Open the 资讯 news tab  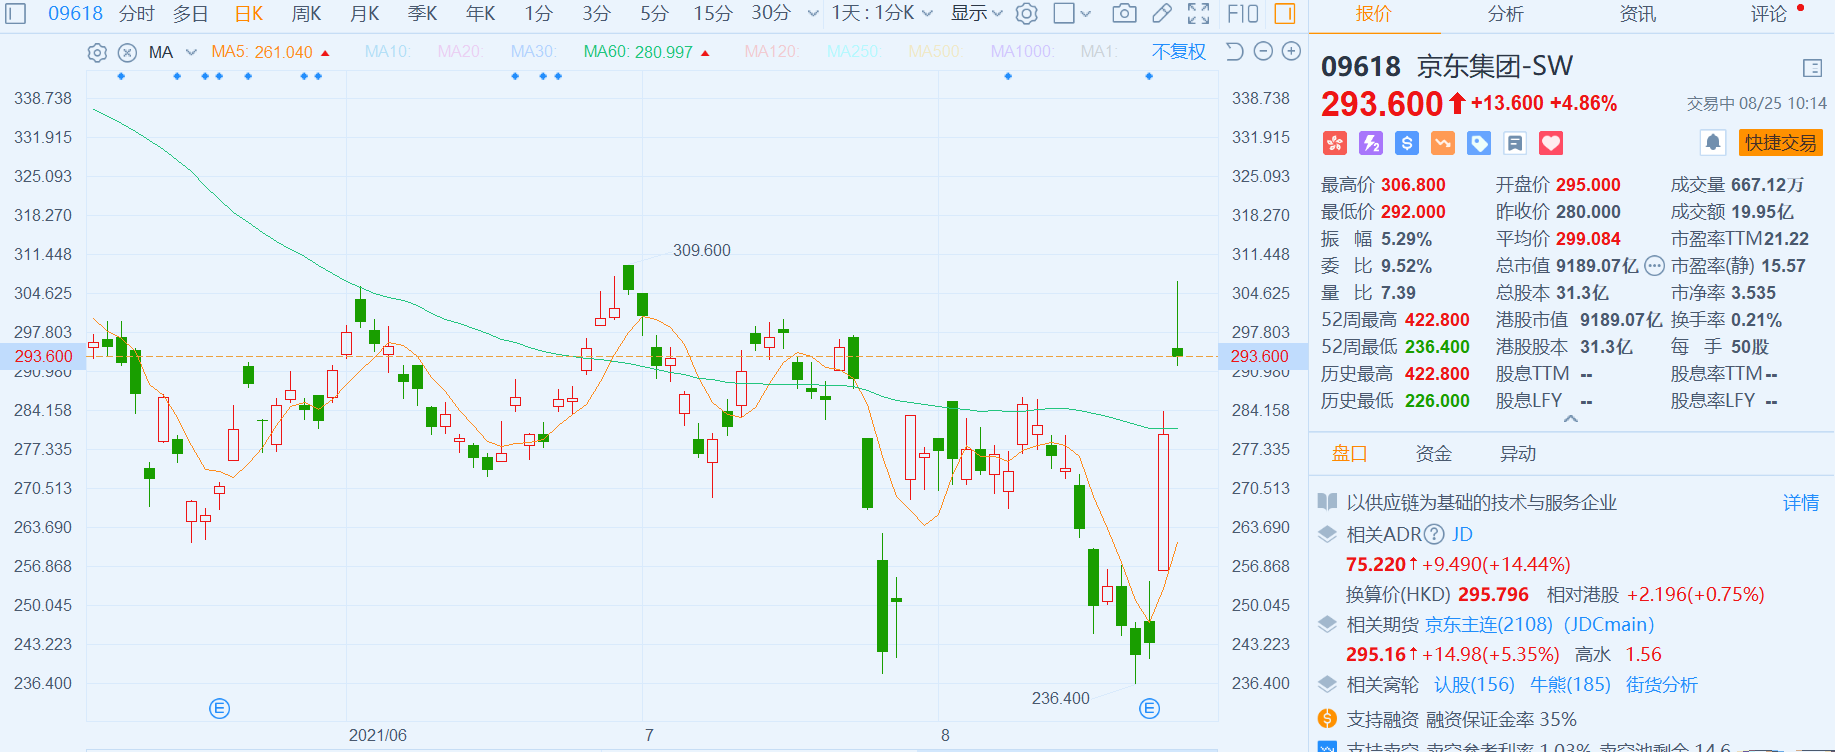[x=1638, y=14]
